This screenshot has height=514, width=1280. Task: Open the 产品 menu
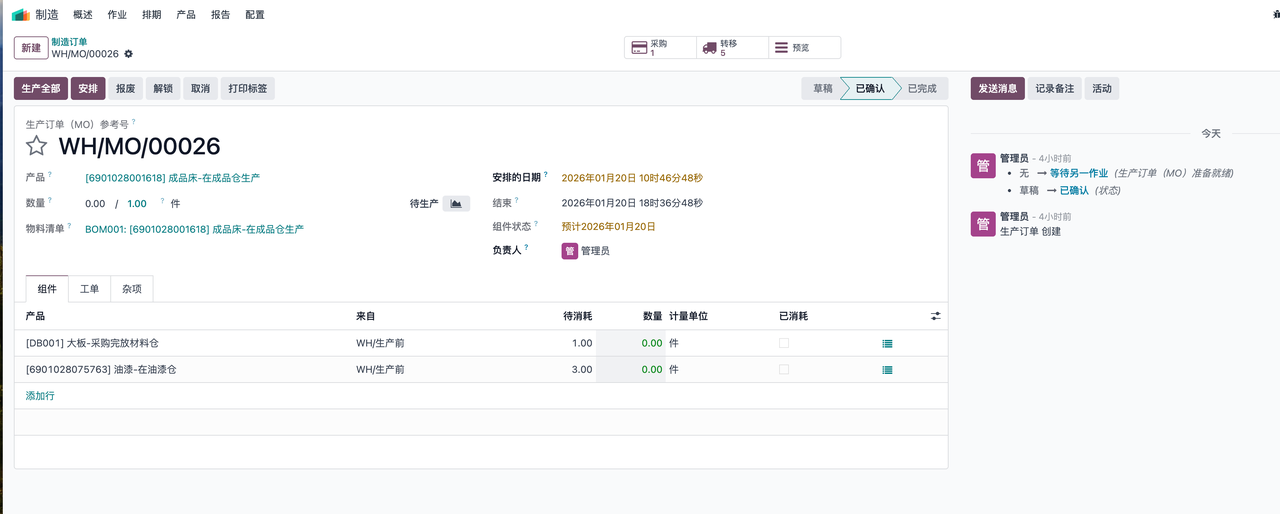pyautogui.click(x=186, y=15)
